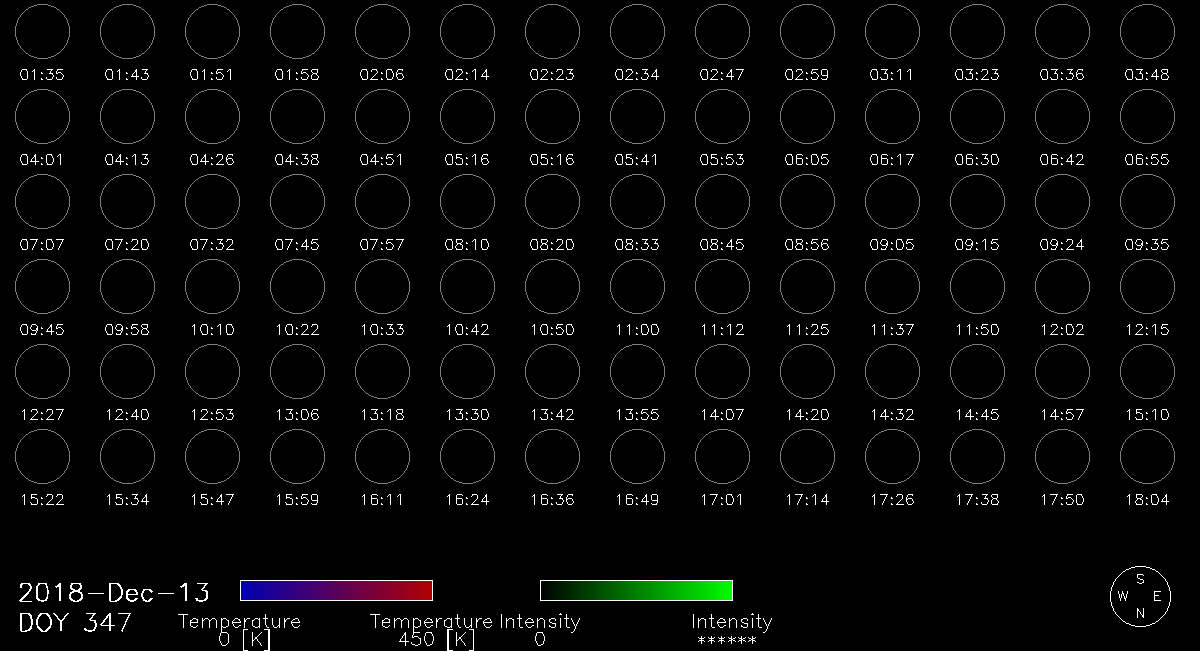This screenshot has width=1200, height=651.
Task: Open the disk frame timestamped 15:22
Action: pyautogui.click(x=42, y=457)
